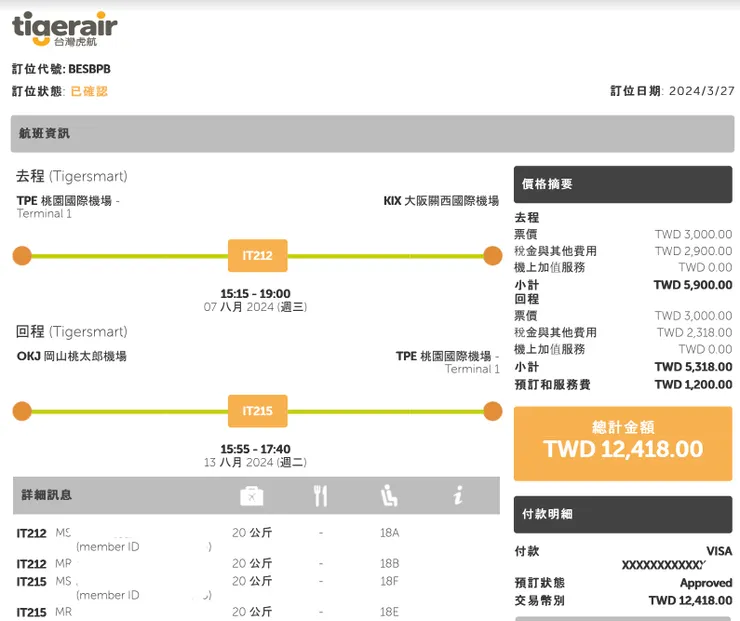Image resolution: width=740 pixels, height=621 pixels.
Task: Click the 價格摘要 panel header
Action: pos(623,184)
